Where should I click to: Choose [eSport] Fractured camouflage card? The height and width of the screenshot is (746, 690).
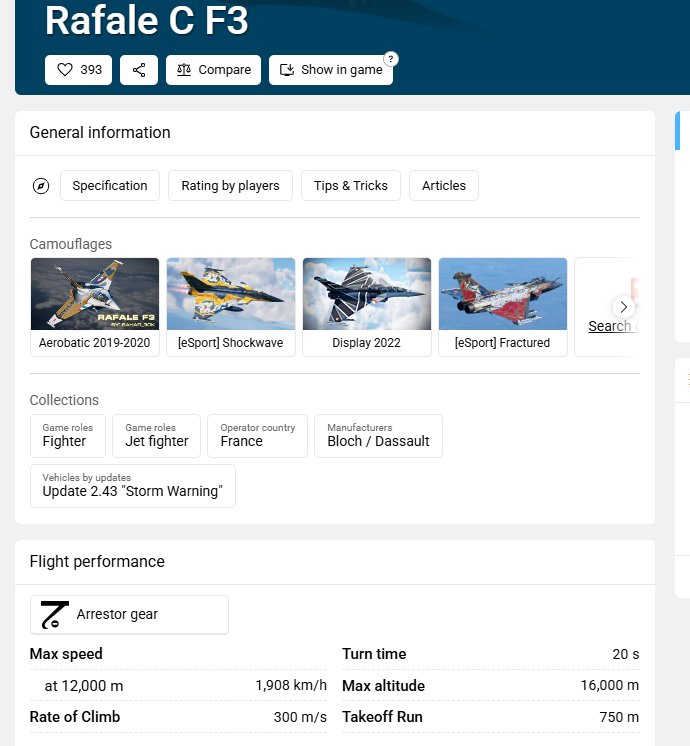[x=503, y=307]
